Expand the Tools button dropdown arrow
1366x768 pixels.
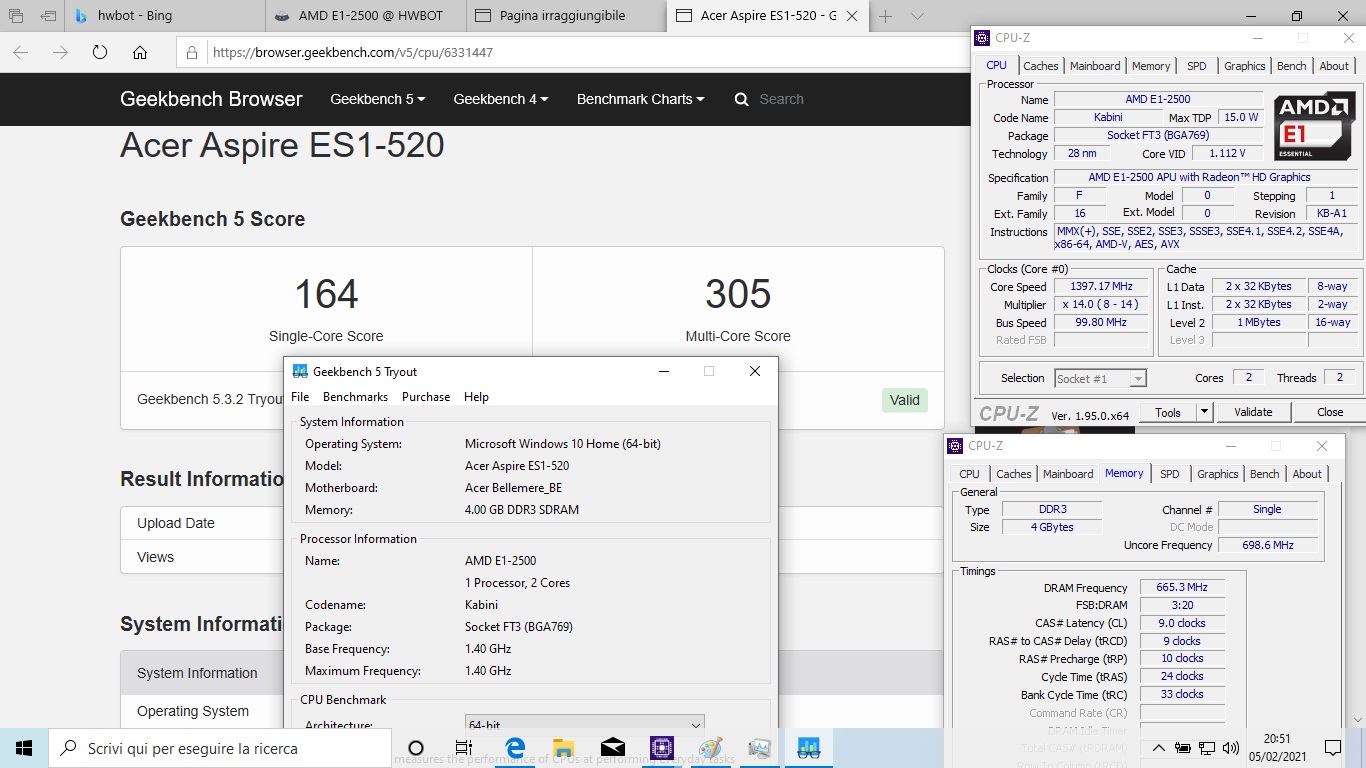click(x=1204, y=412)
